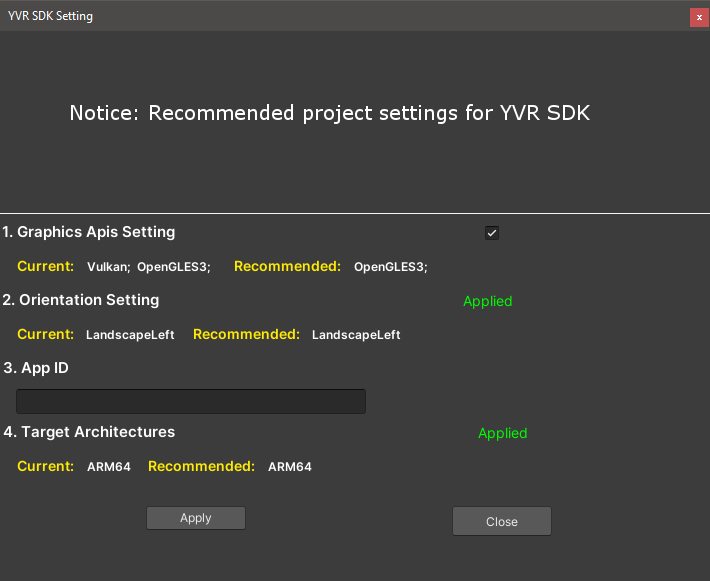The height and width of the screenshot is (581, 710).
Task: Toggle the Graphics Apis Setting checkbox
Action: pyautogui.click(x=492, y=233)
